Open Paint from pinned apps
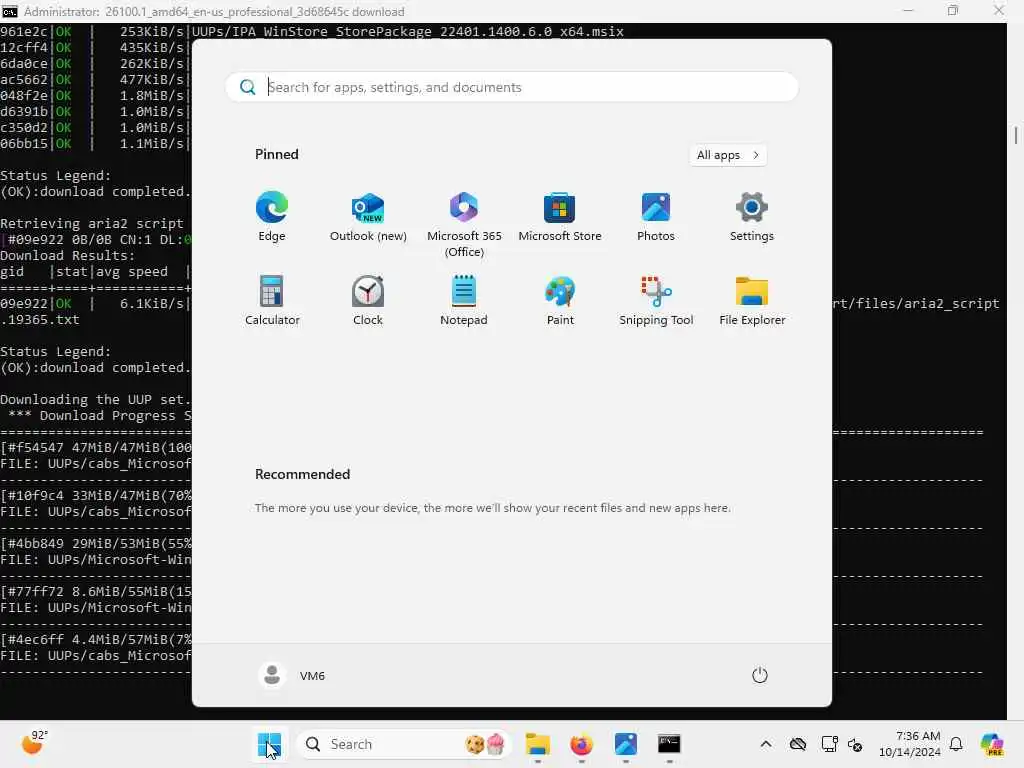 tap(560, 302)
